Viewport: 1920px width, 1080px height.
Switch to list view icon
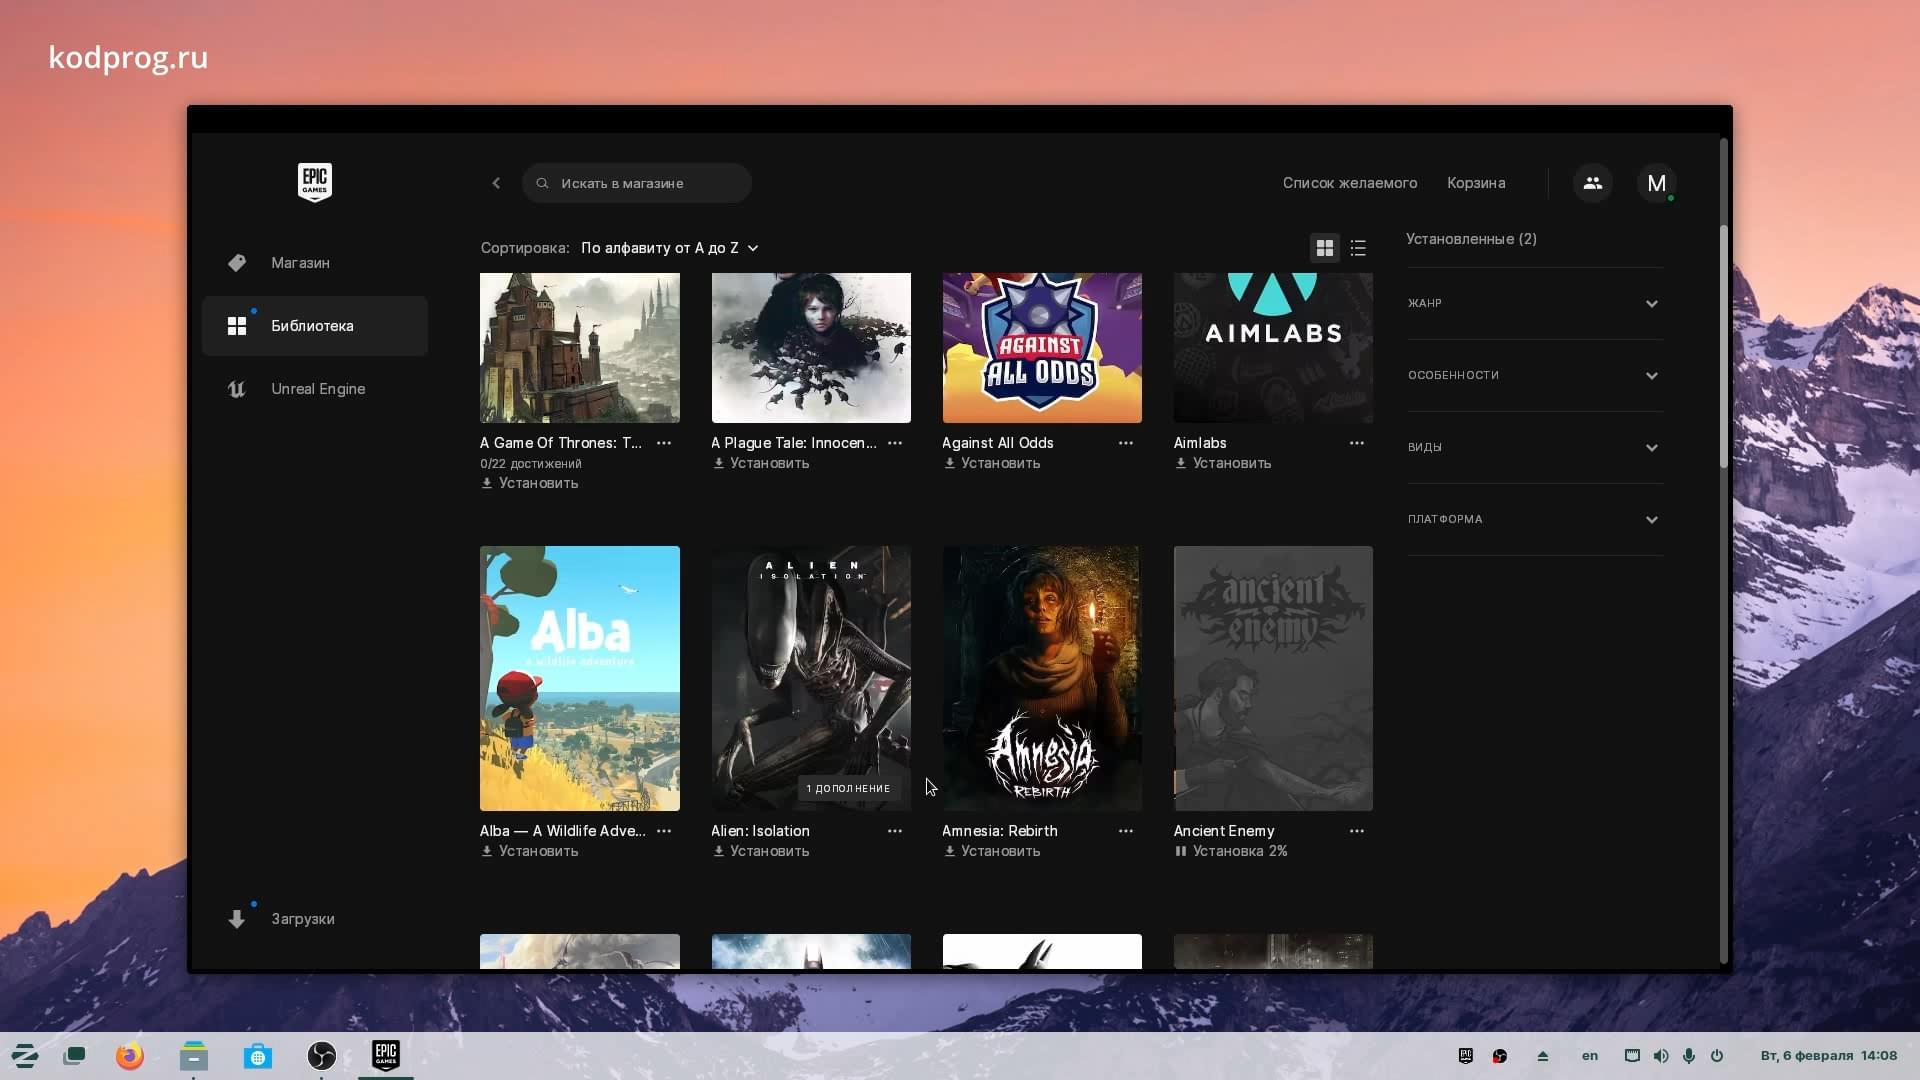[x=1358, y=248]
